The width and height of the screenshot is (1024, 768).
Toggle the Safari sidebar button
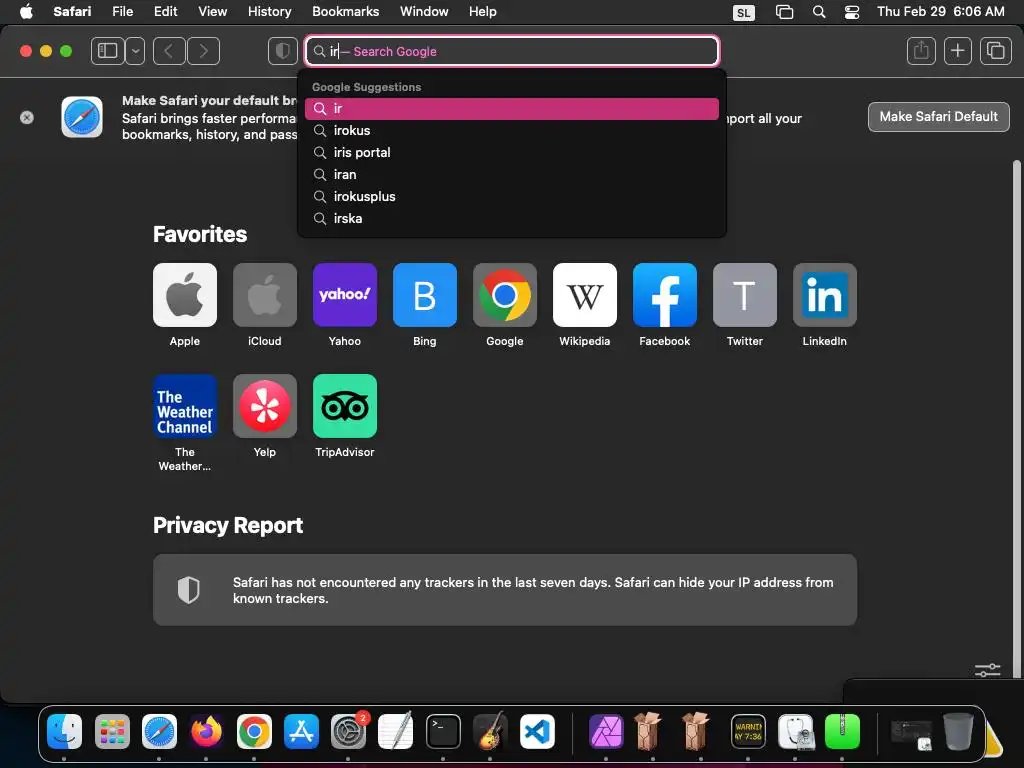pyautogui.click(x=108, y=51)
